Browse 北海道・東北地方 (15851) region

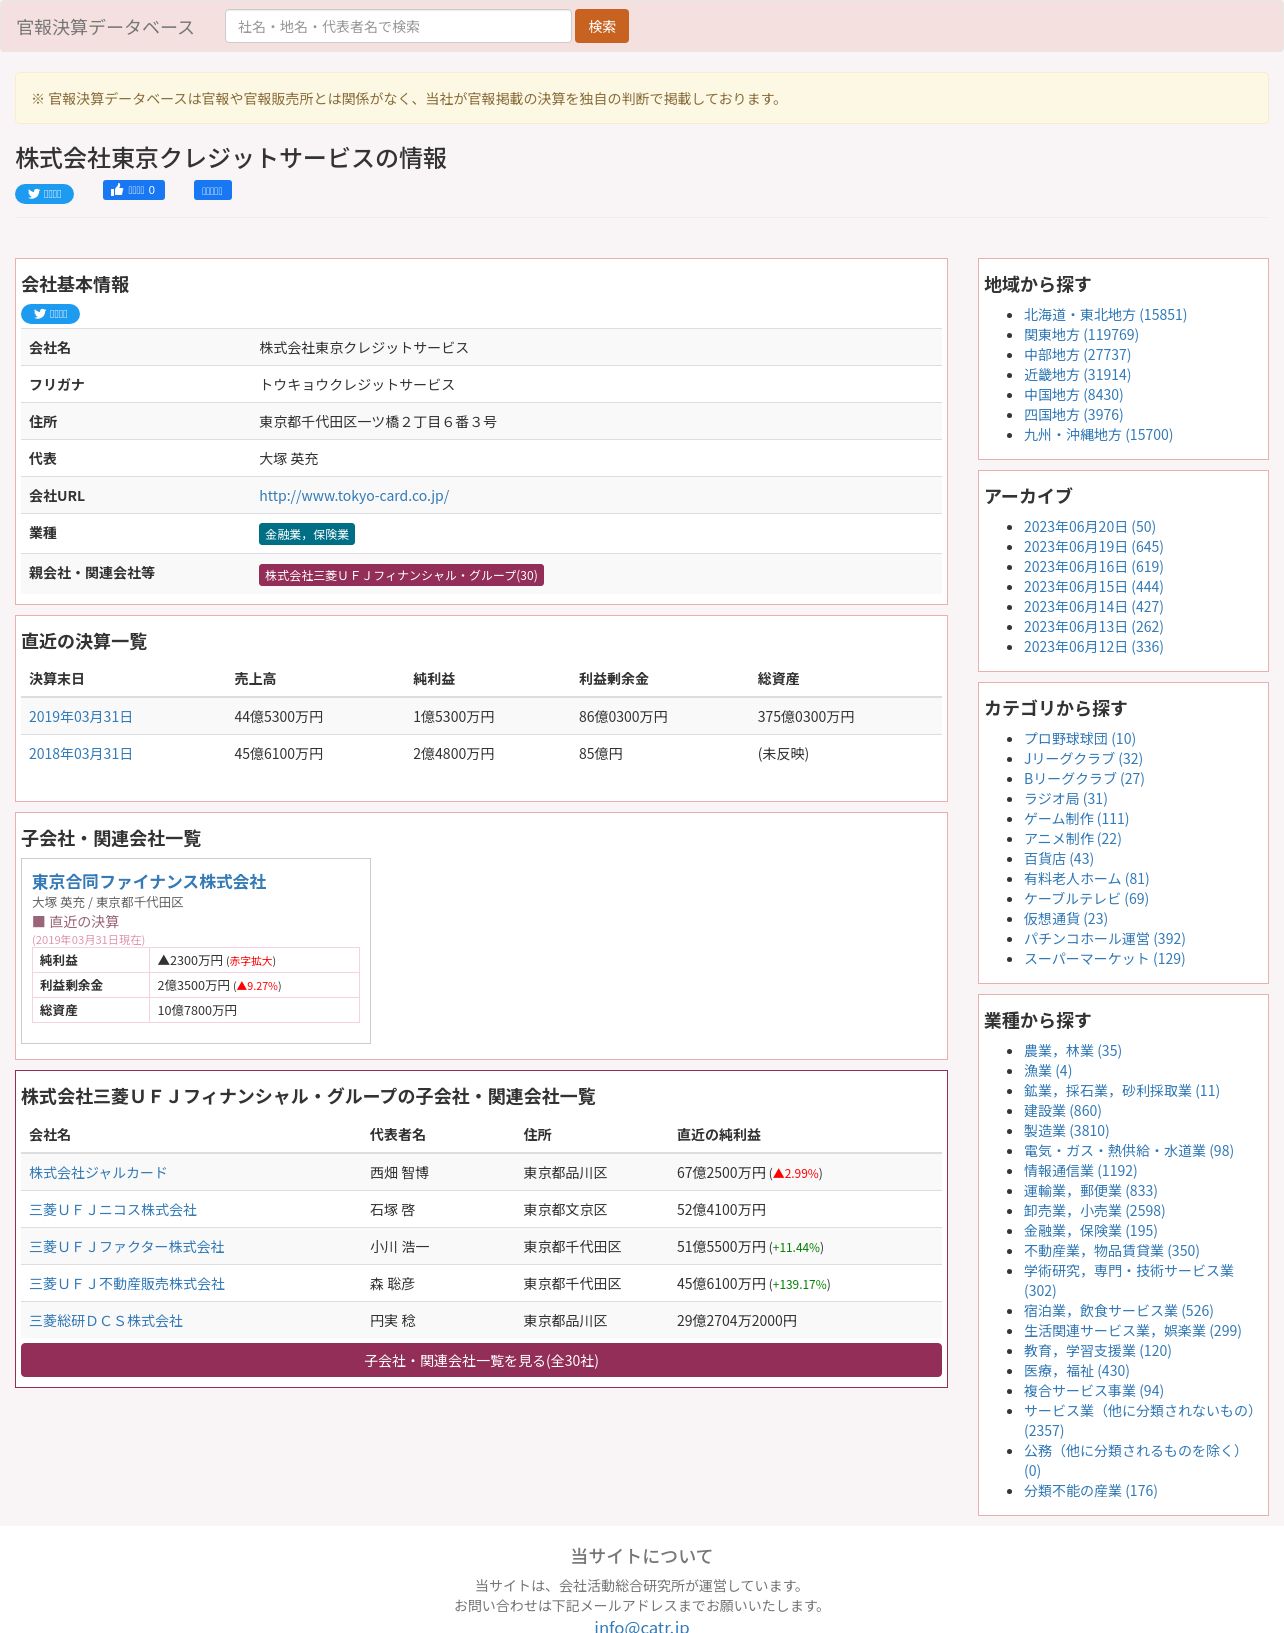[1105, 315]
